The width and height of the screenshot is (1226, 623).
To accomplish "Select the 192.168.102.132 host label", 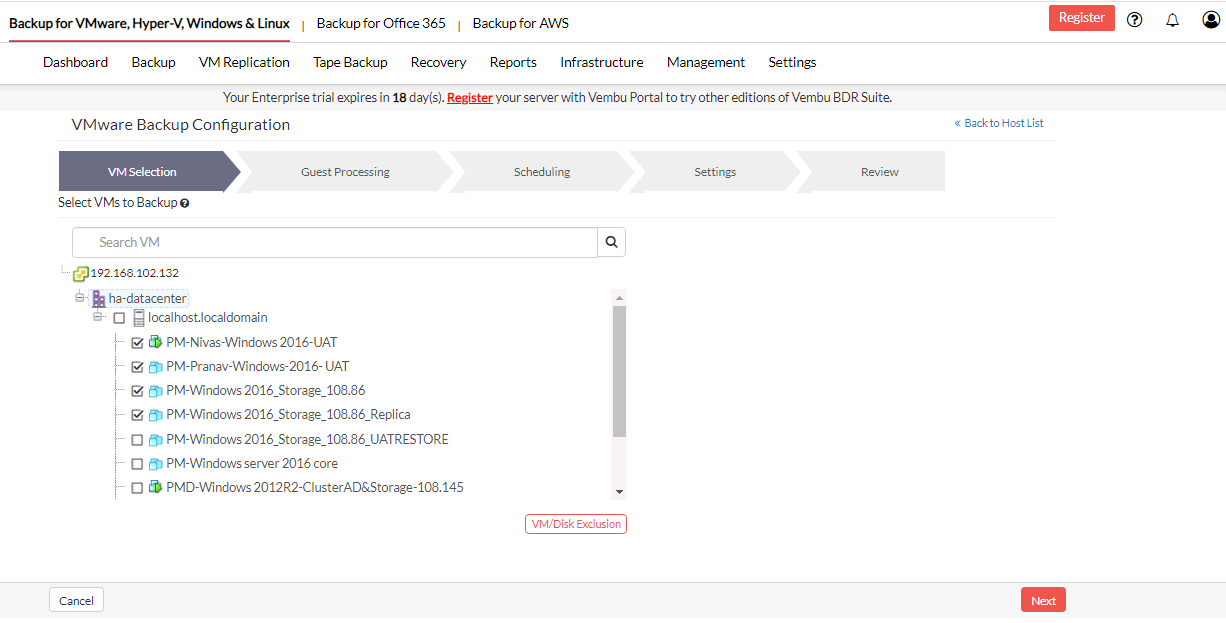I will [x=134, y=273].
